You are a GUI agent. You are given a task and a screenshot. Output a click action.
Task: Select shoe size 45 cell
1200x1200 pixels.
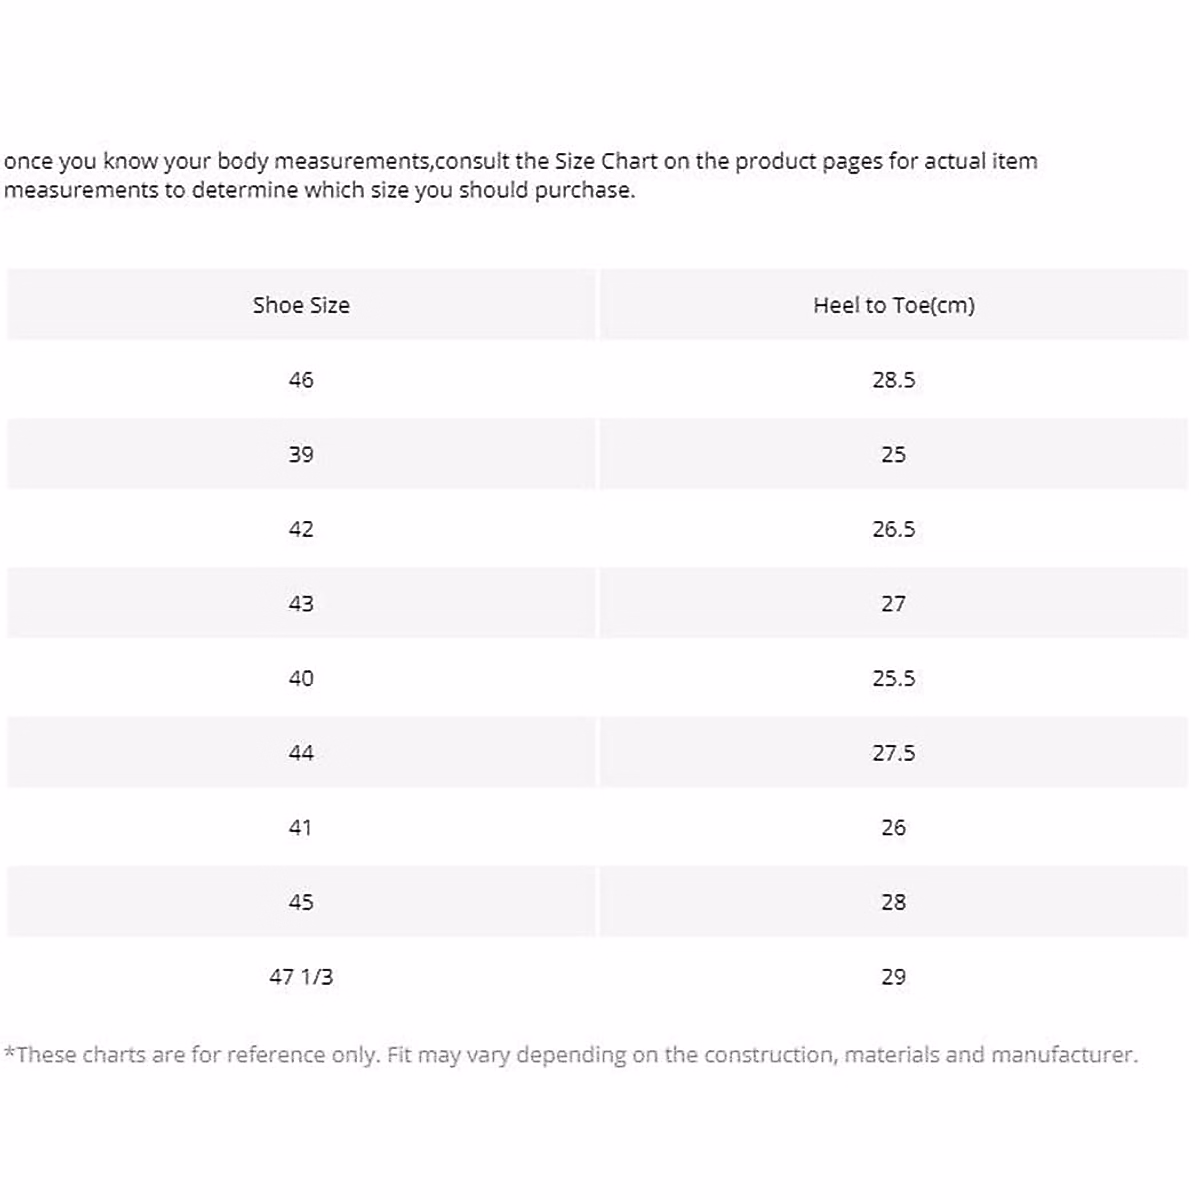(x=301, y=902)
